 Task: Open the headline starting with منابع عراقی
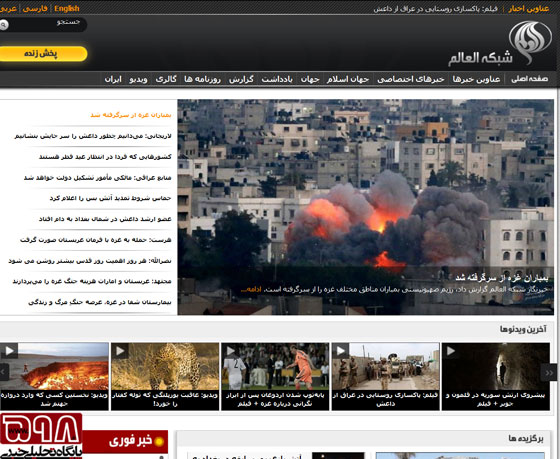(98, 178)
